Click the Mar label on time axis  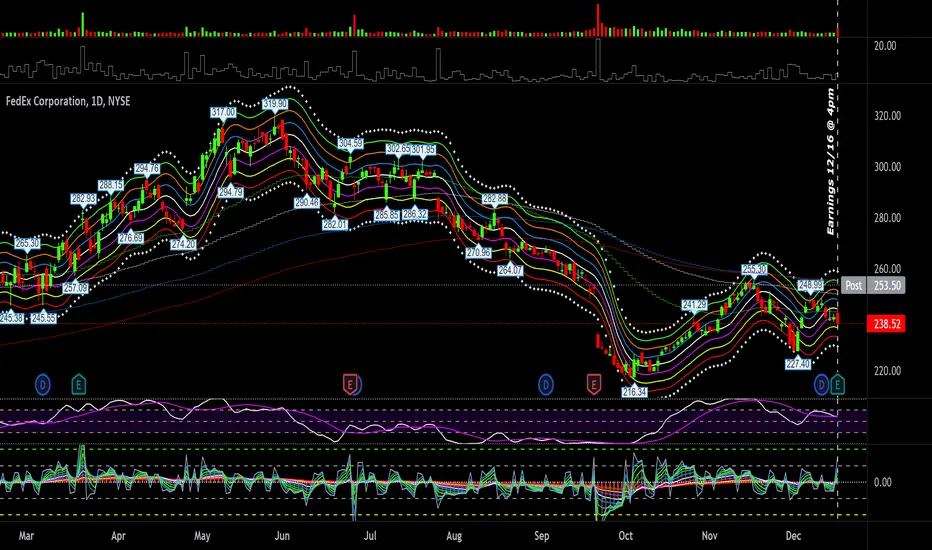(x=26, y=536)
